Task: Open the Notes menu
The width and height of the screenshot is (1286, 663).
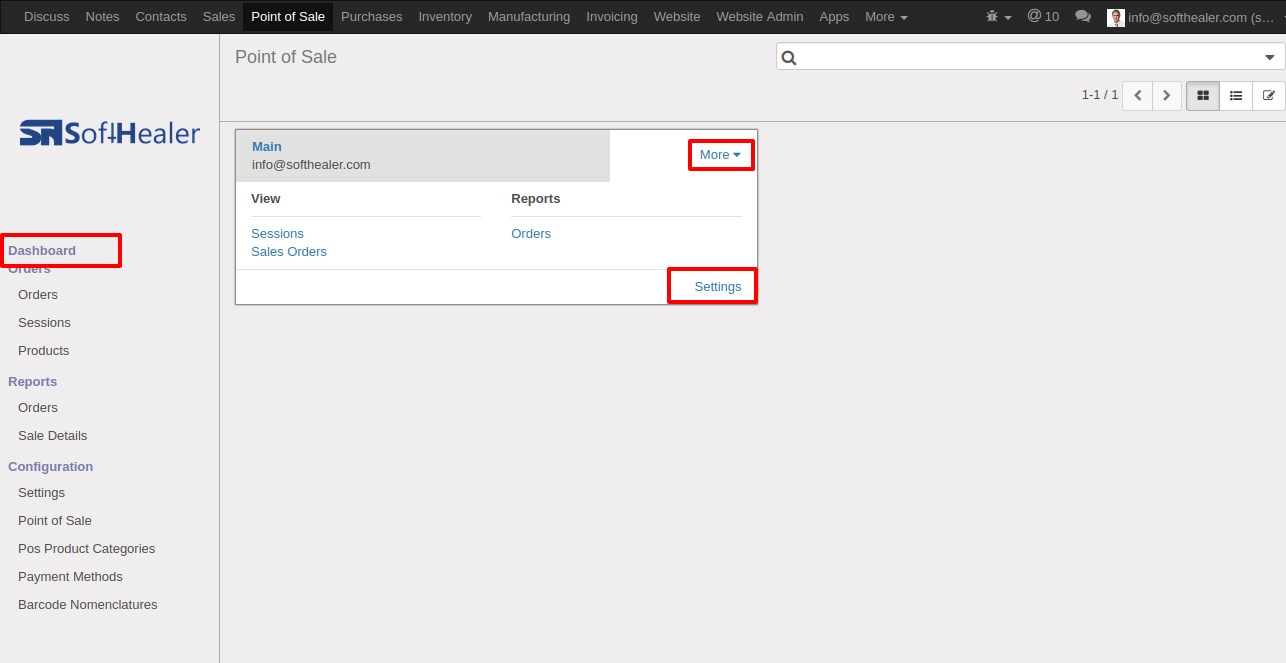Action: point(102,17)
